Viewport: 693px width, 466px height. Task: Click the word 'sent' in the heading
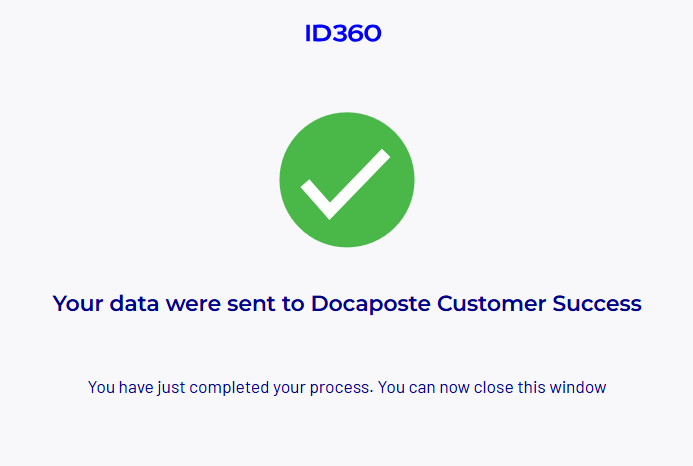[251, 304]
